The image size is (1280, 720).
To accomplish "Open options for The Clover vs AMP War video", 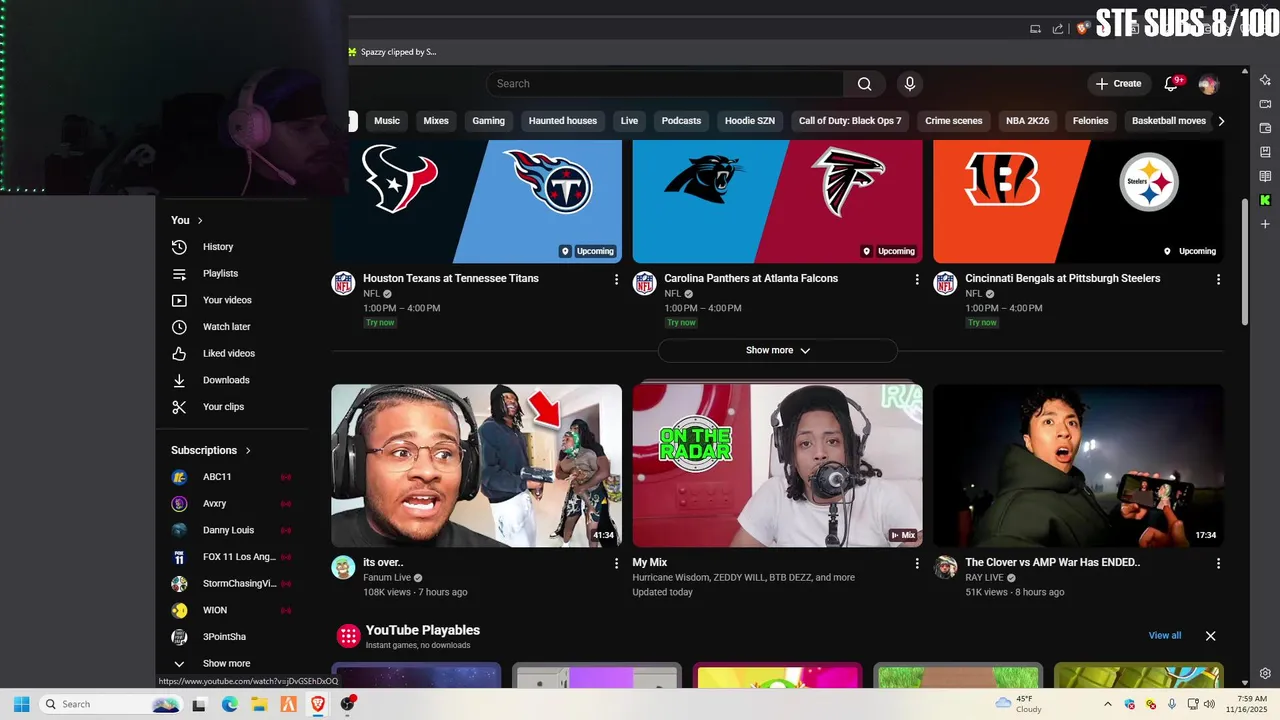I will point(1218,564).
